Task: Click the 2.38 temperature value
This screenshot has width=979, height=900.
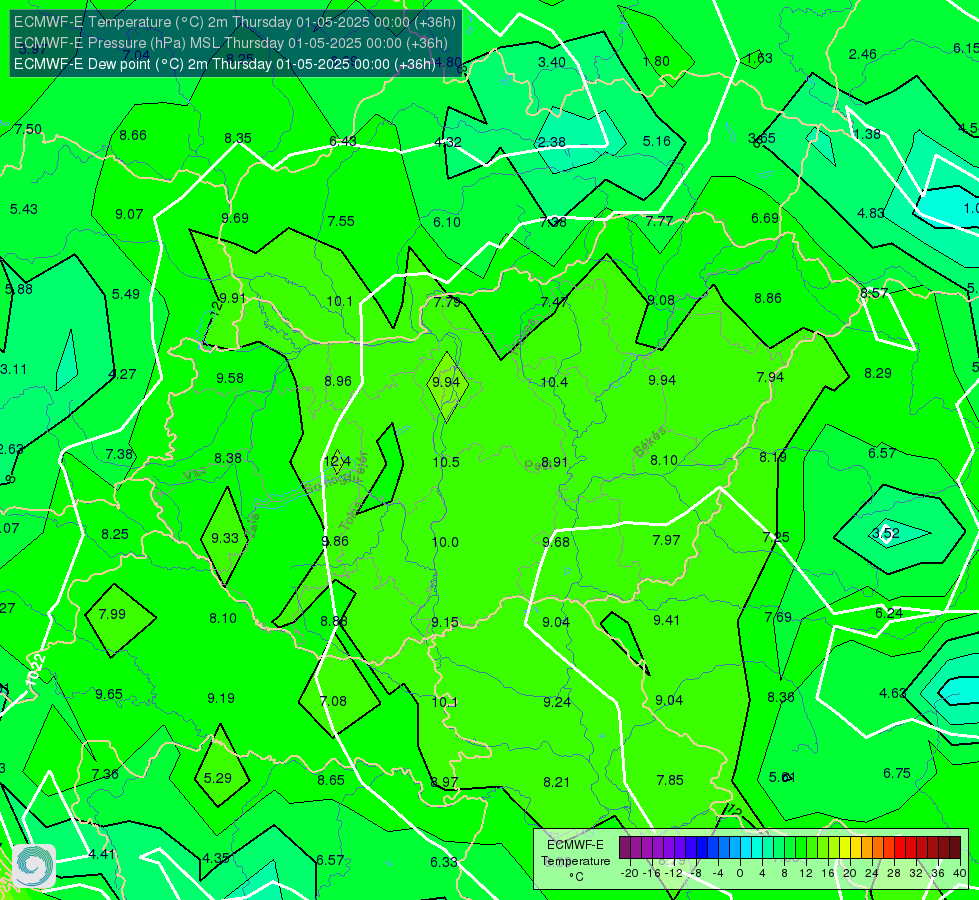Action: click(x=552, y=142)
